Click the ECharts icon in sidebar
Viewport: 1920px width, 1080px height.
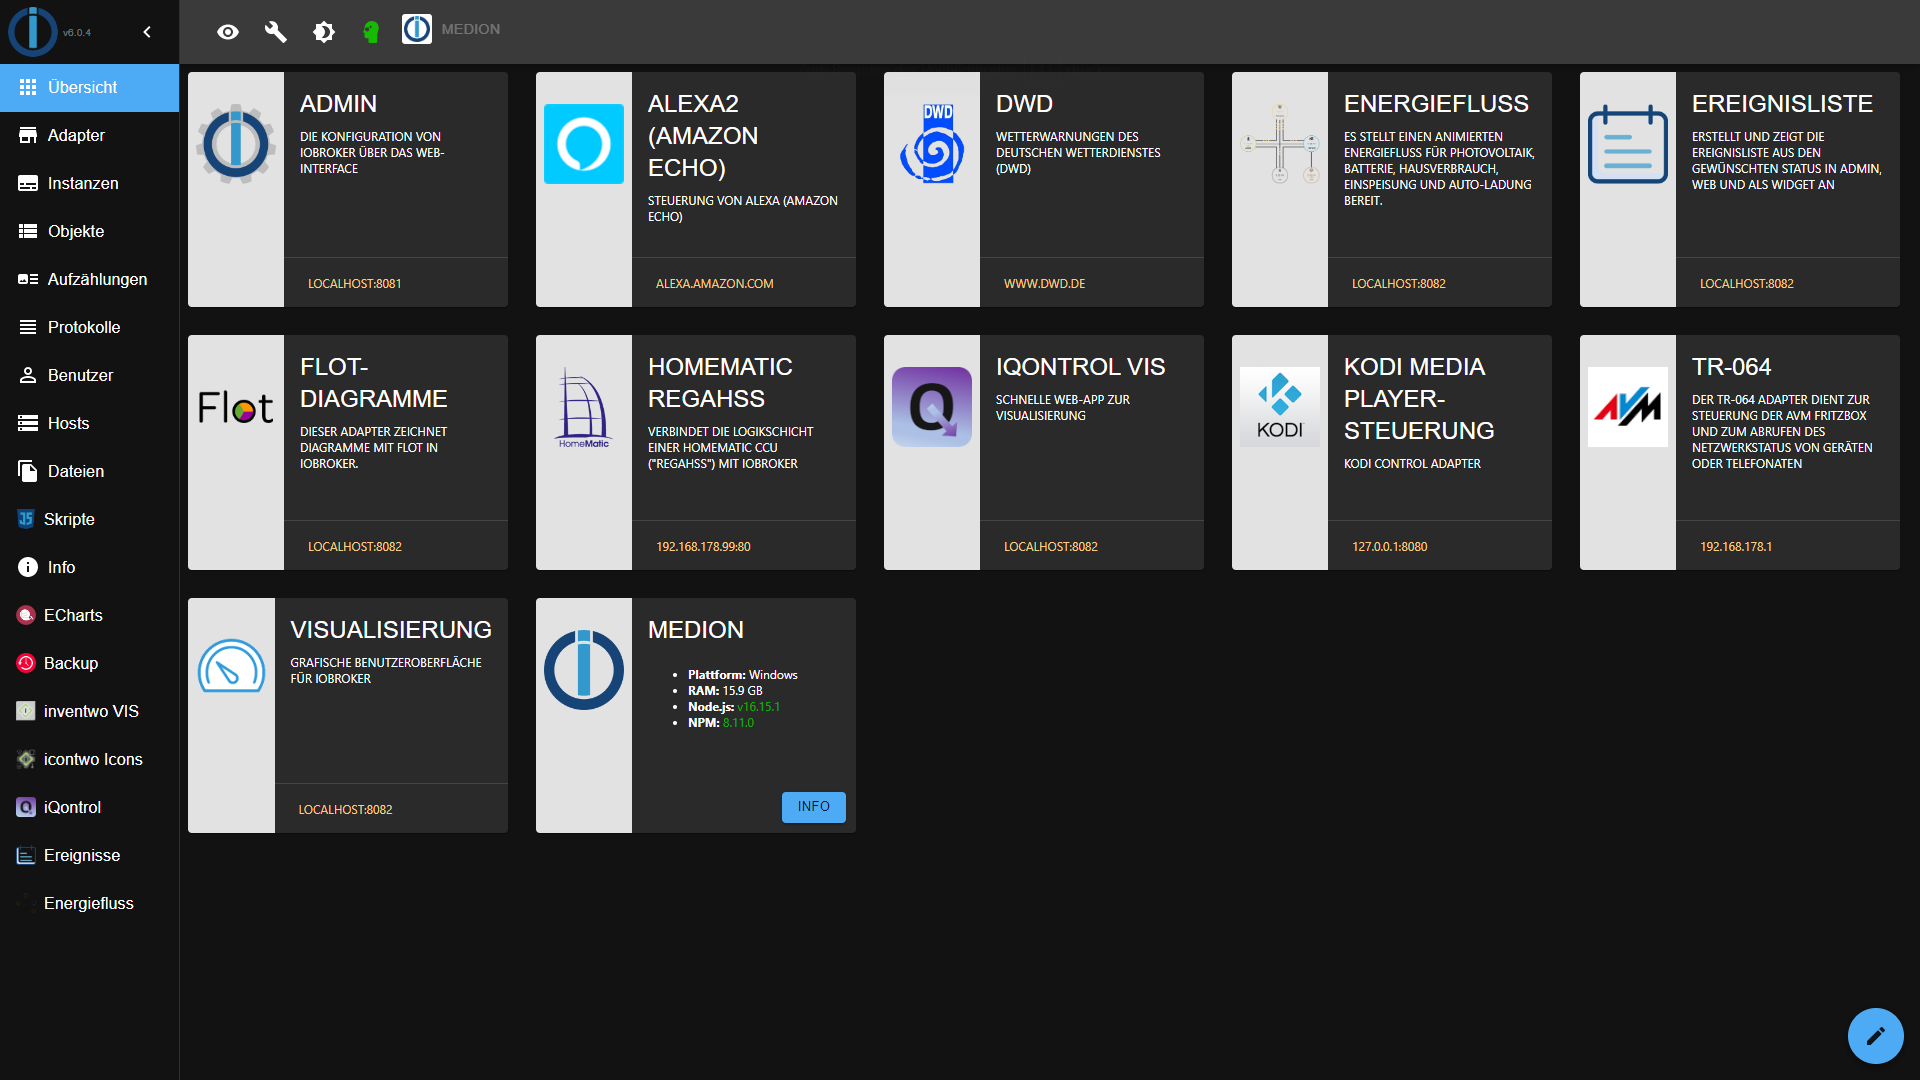tap(26, 616)
